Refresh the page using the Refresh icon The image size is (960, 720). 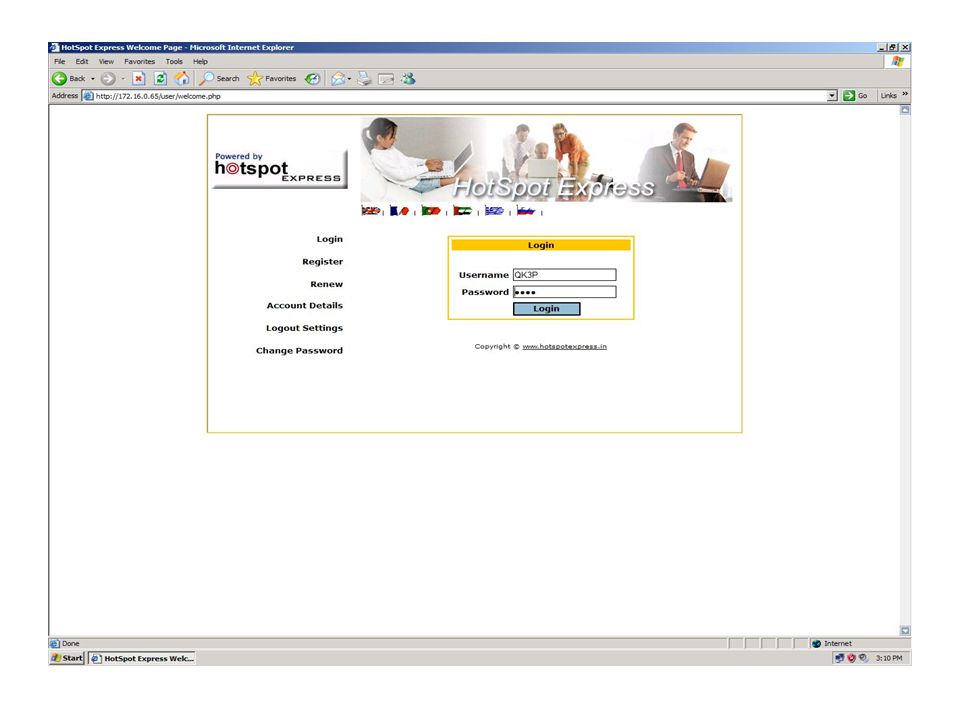pos(160,78)
